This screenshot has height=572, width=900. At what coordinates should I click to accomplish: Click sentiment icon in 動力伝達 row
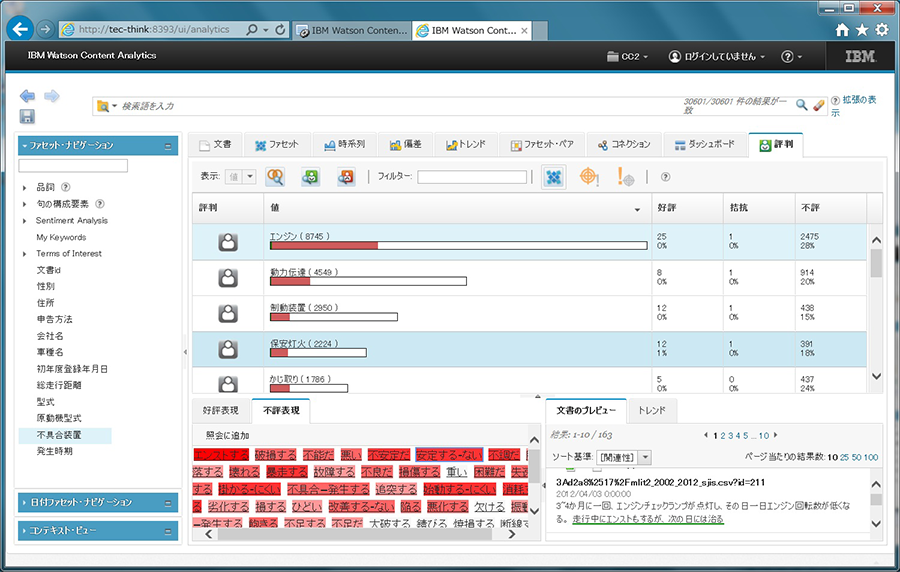tap(228, 278)
